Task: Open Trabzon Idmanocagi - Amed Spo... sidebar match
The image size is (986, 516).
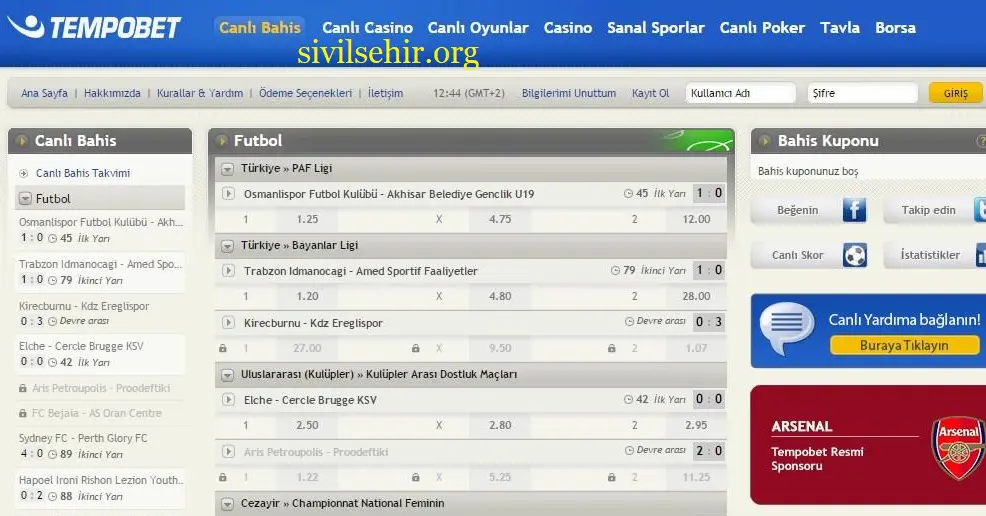Action: pyautogui.click(x=100, y=272)
